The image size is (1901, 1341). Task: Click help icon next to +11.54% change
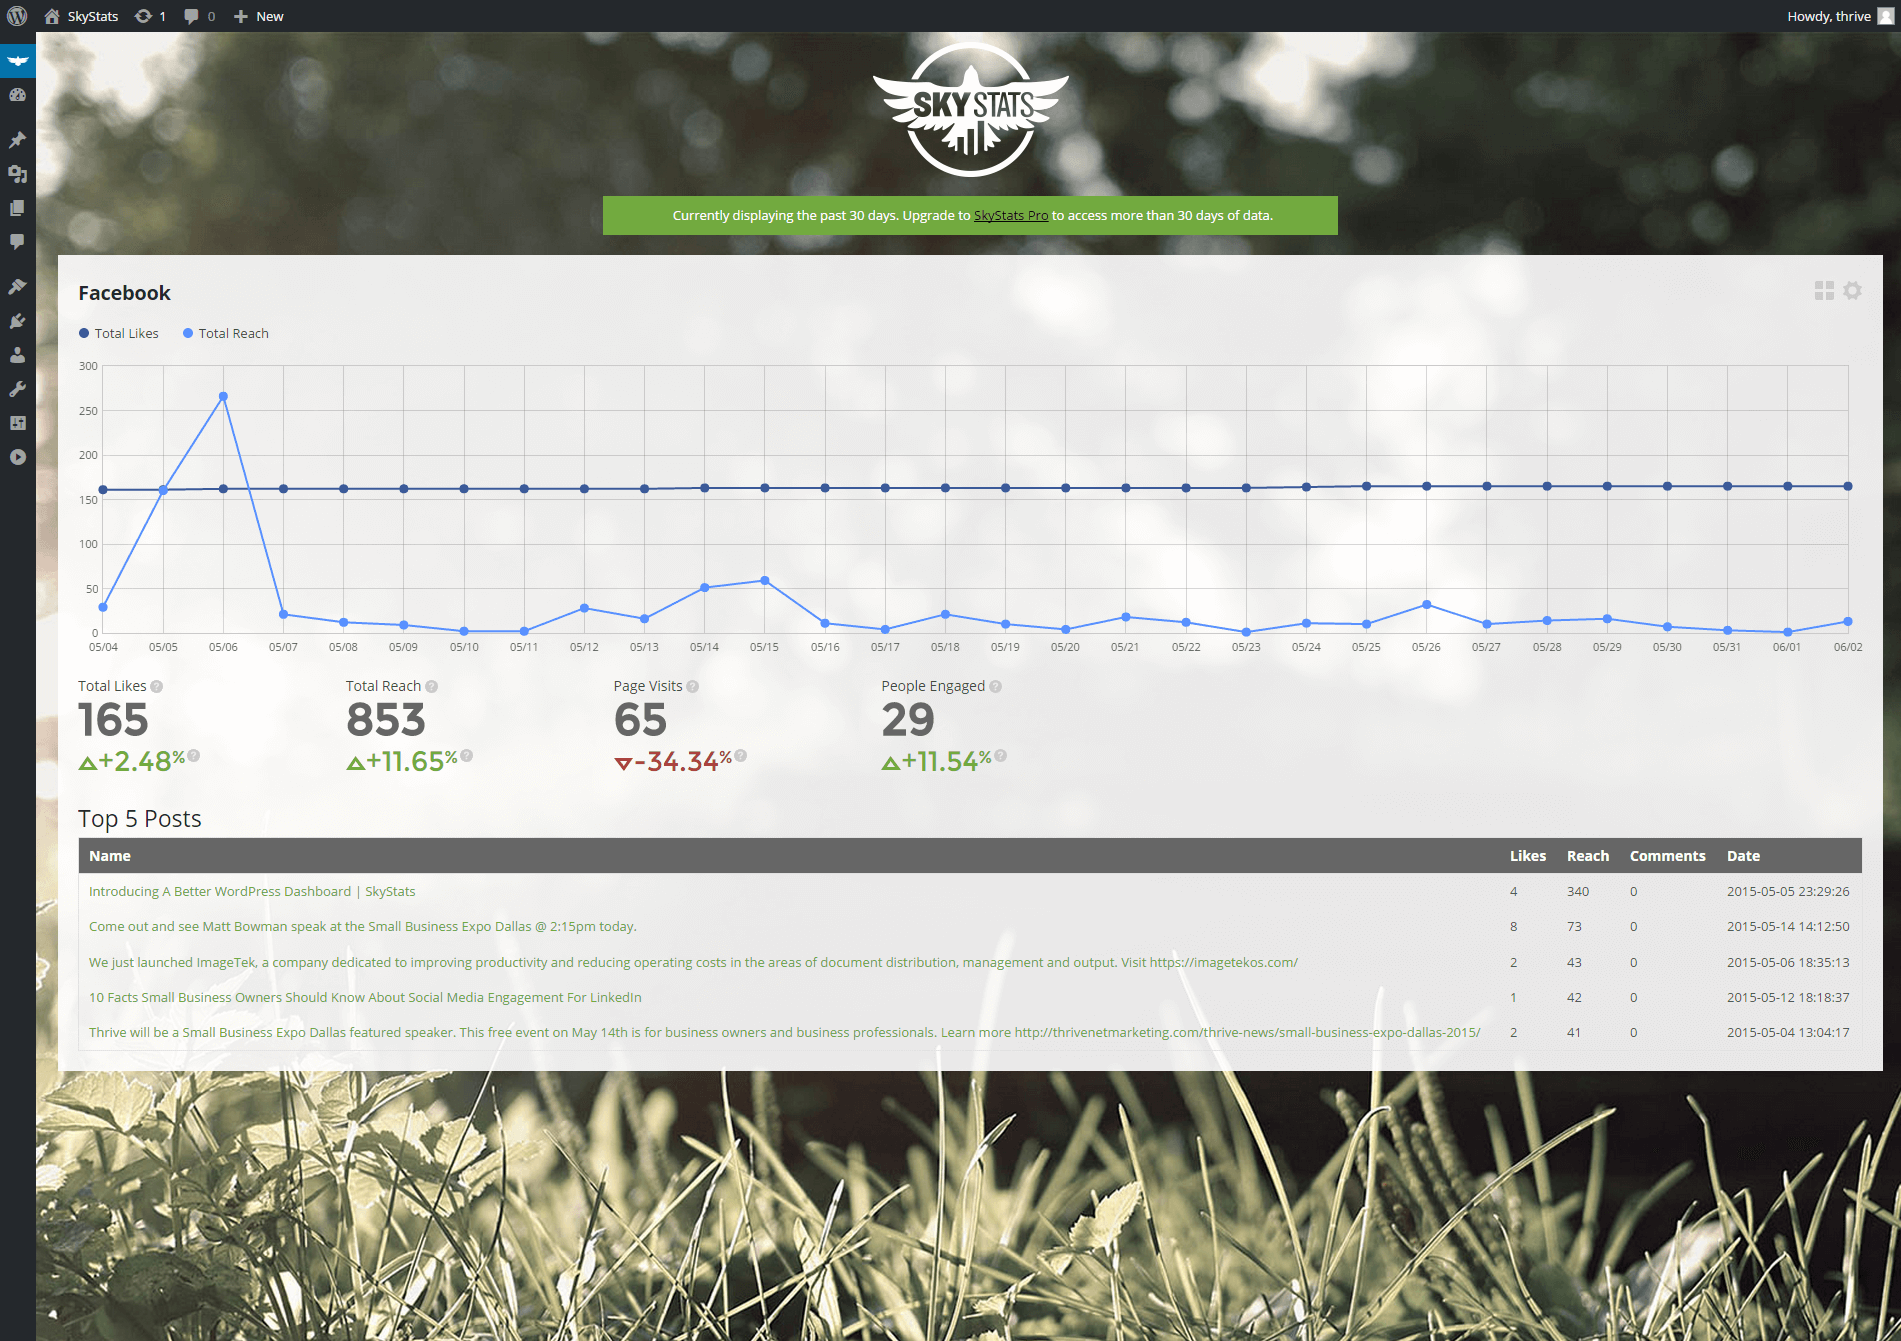1001,756
